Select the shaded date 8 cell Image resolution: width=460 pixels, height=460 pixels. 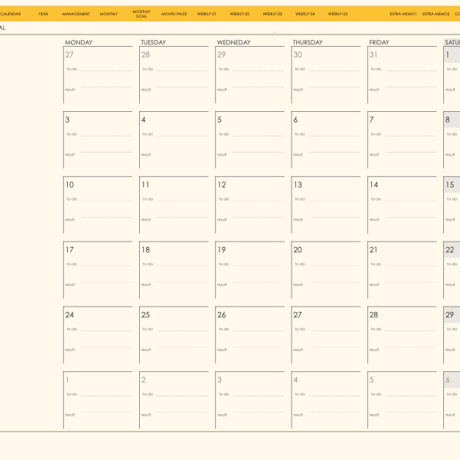(x=452, y=120)
